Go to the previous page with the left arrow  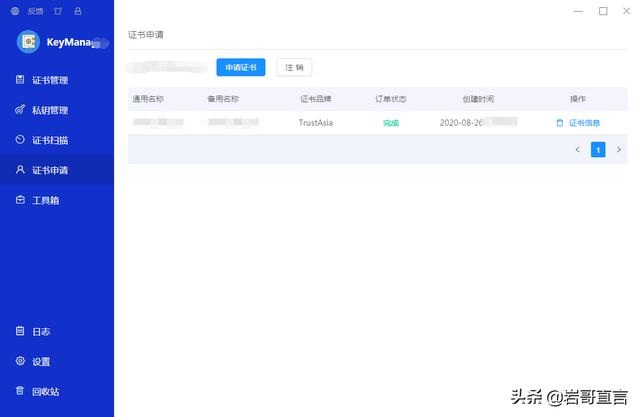point(578,150)
